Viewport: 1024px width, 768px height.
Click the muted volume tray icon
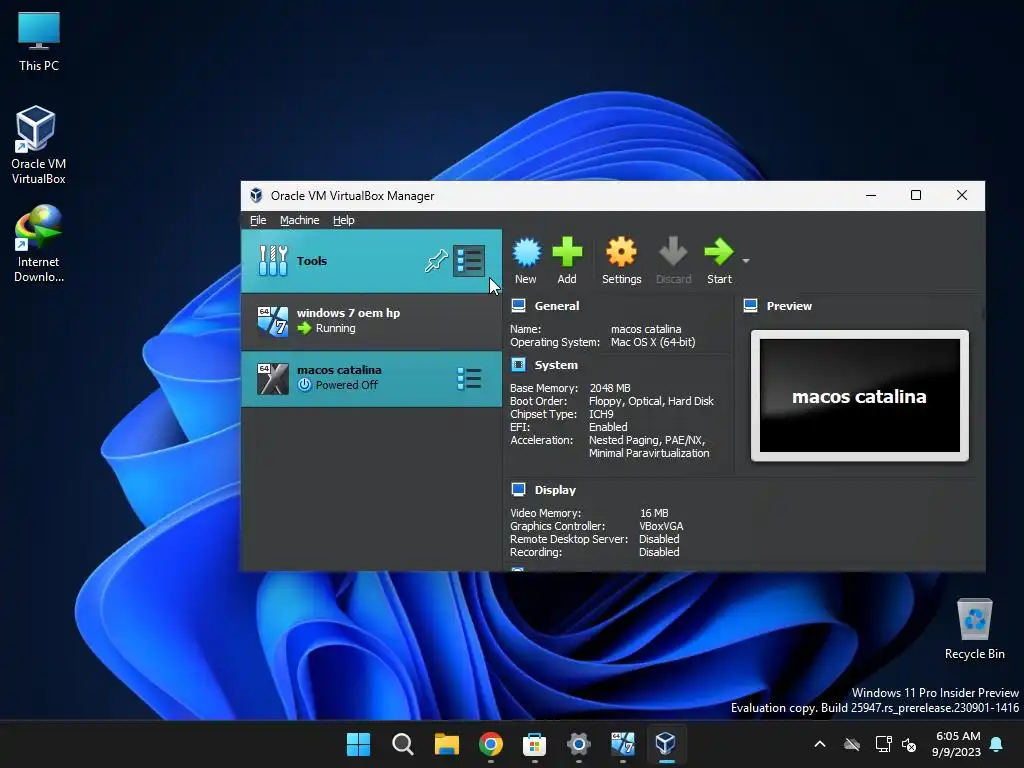point(909,744)
